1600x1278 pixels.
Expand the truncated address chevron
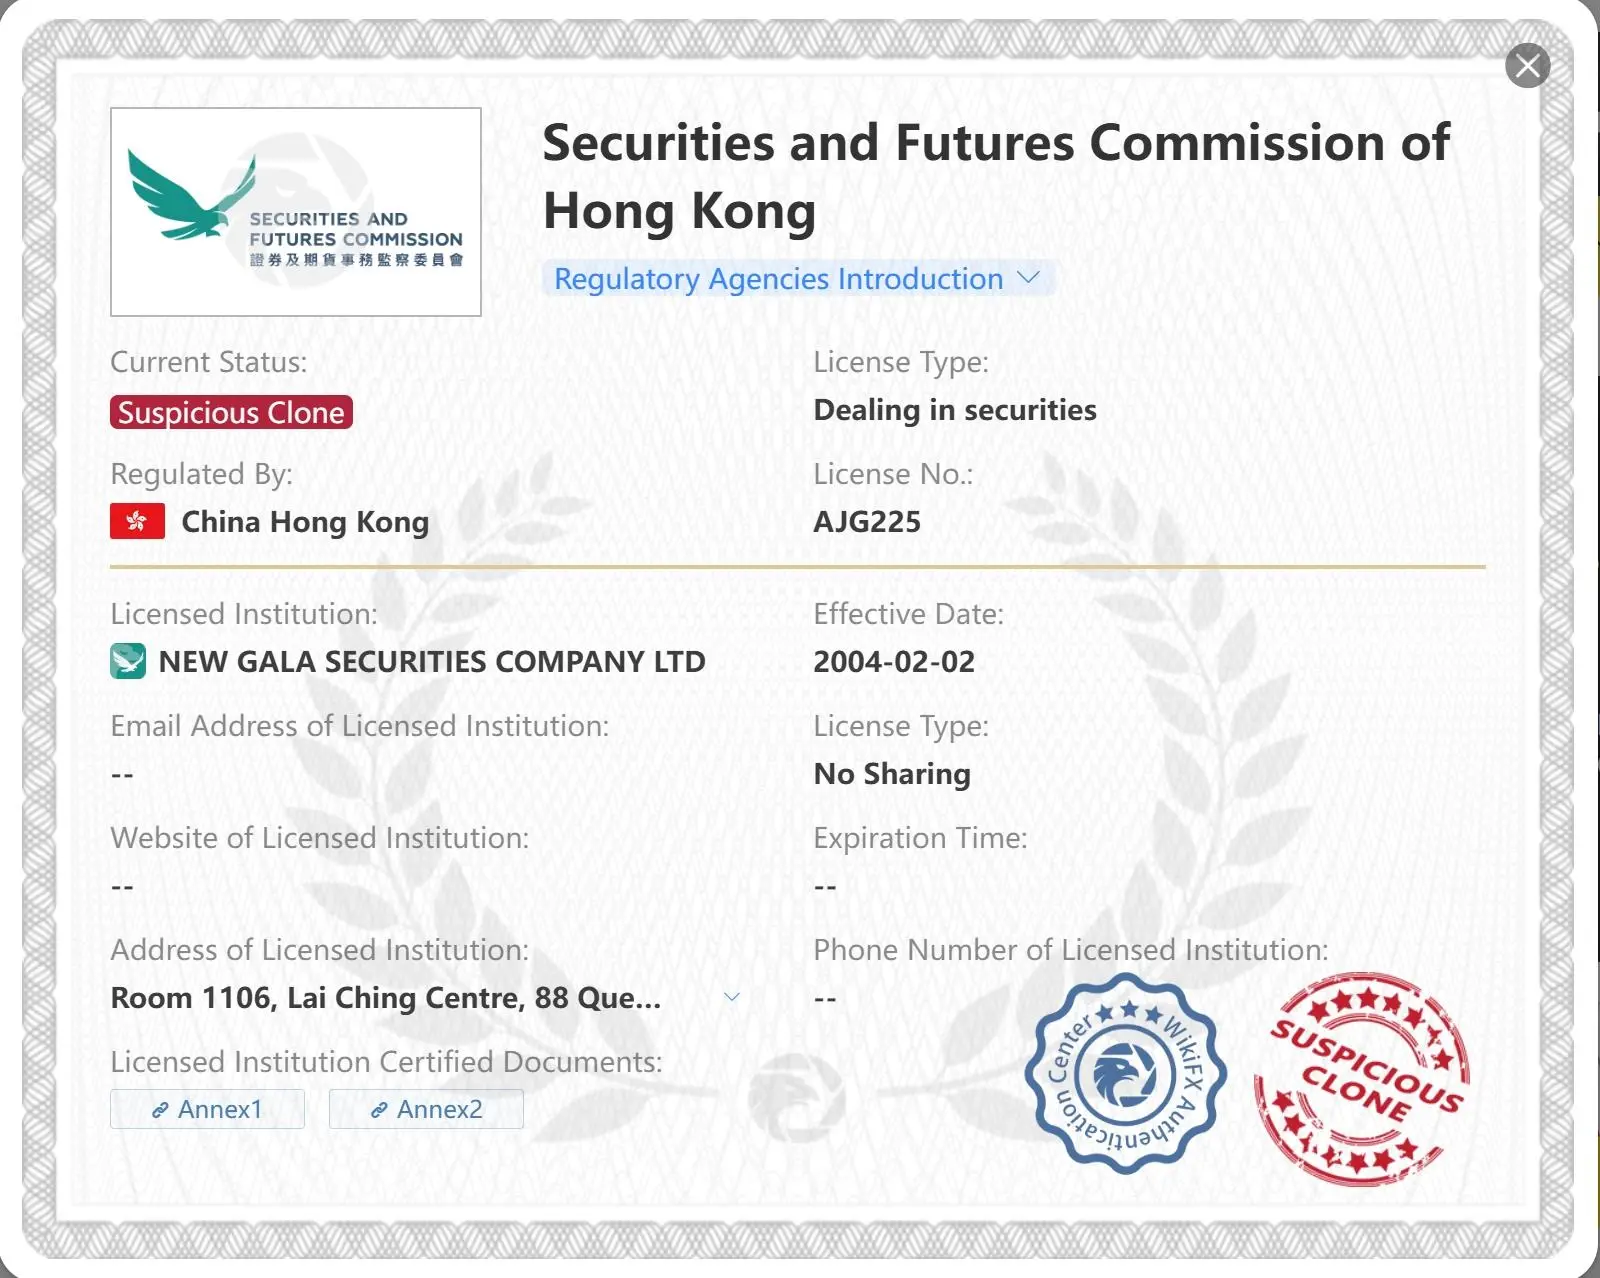coord(732,997)
